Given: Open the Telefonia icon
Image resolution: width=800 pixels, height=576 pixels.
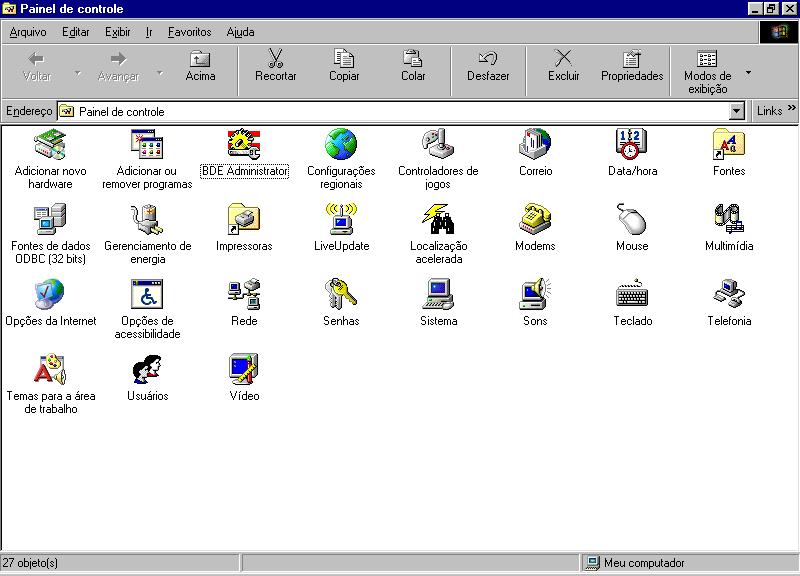Looking at the screenshot, I should click(729, 294).
